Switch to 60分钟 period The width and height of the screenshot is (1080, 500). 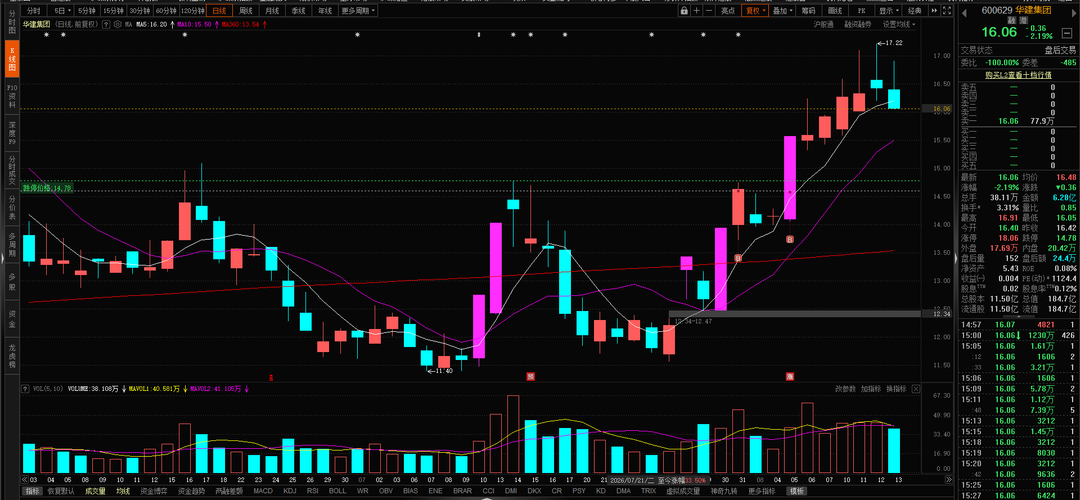165,11
